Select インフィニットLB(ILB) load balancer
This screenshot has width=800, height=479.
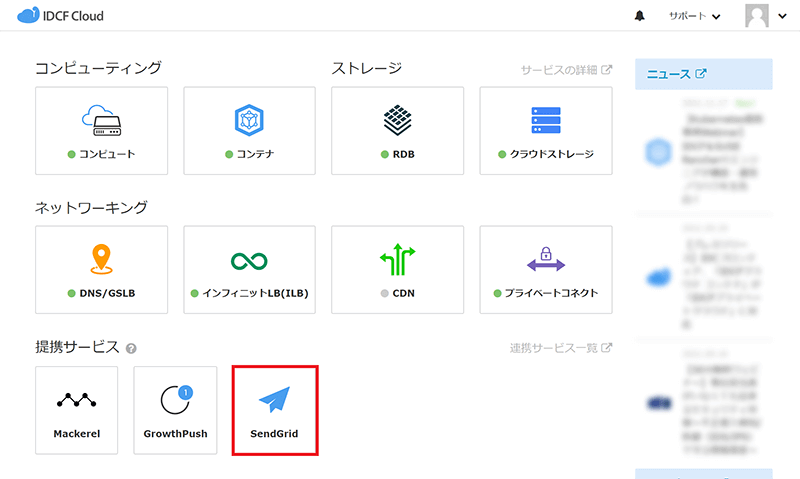point(249,269)
